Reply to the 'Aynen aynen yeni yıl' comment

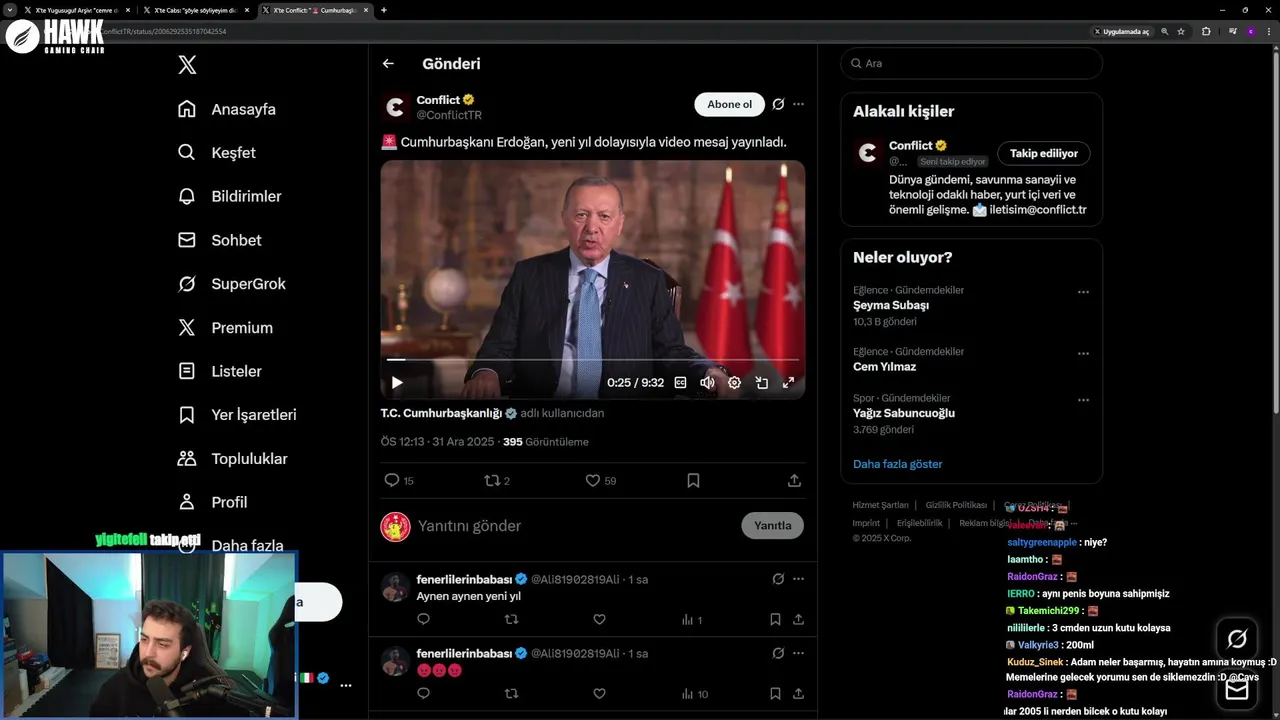pos(423,620)
